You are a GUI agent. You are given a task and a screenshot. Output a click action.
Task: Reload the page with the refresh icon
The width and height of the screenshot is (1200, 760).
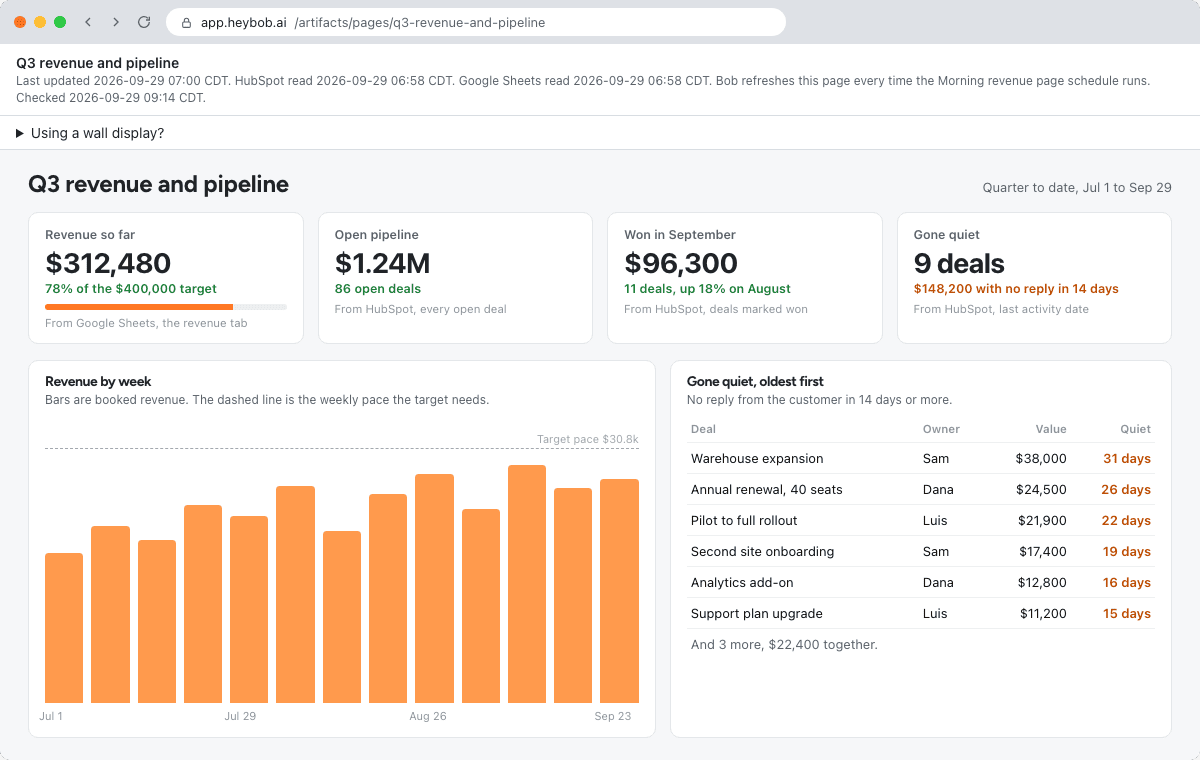(x=144, y=22)
